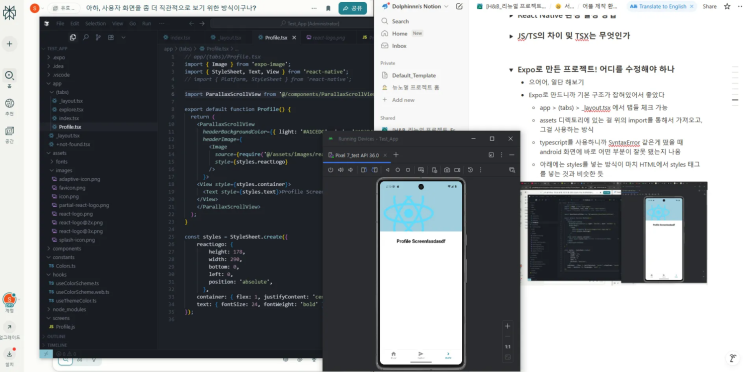Open useThemeColor.ts in the file tree
The image size is (743, 372).
[76, 300]
